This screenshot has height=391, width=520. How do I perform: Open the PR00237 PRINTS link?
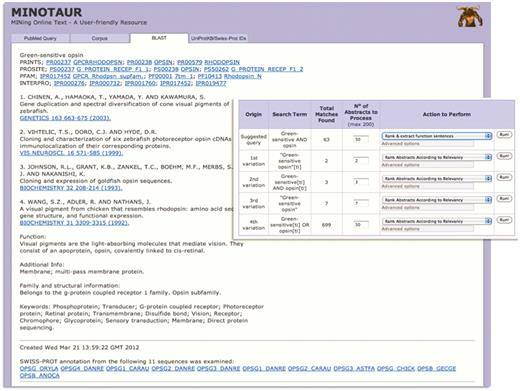(58, 62)
